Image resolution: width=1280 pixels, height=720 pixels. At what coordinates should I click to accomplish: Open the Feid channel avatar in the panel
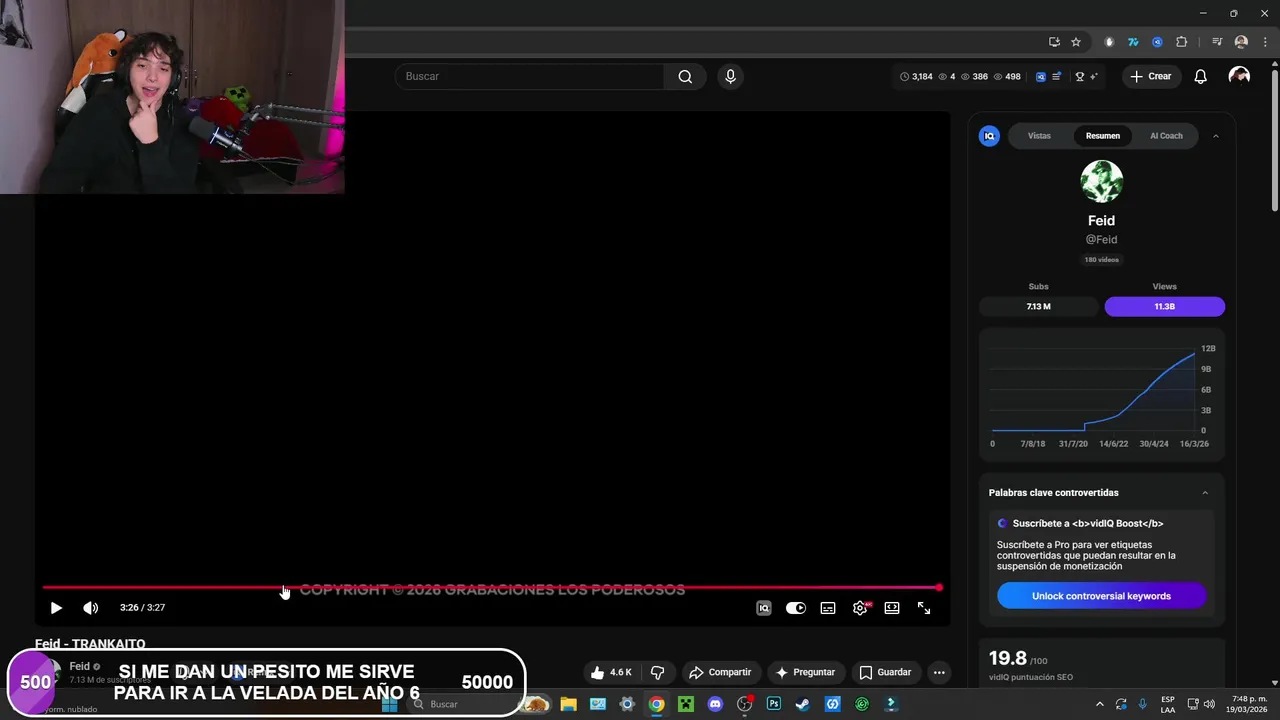1102,182
